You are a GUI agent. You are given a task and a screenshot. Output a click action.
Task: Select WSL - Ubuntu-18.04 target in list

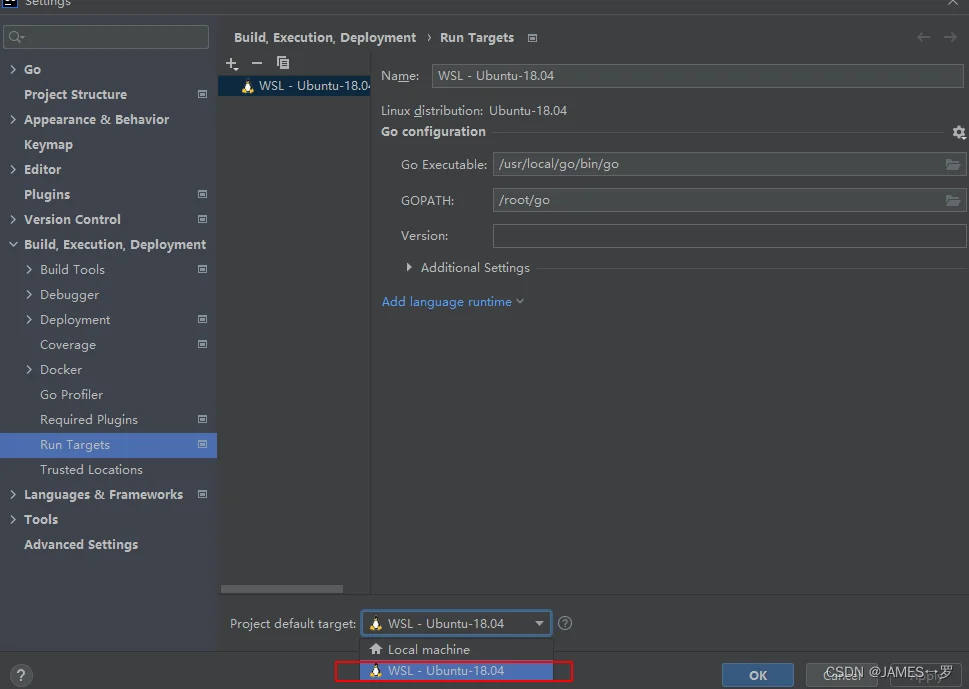click(294, 86)
